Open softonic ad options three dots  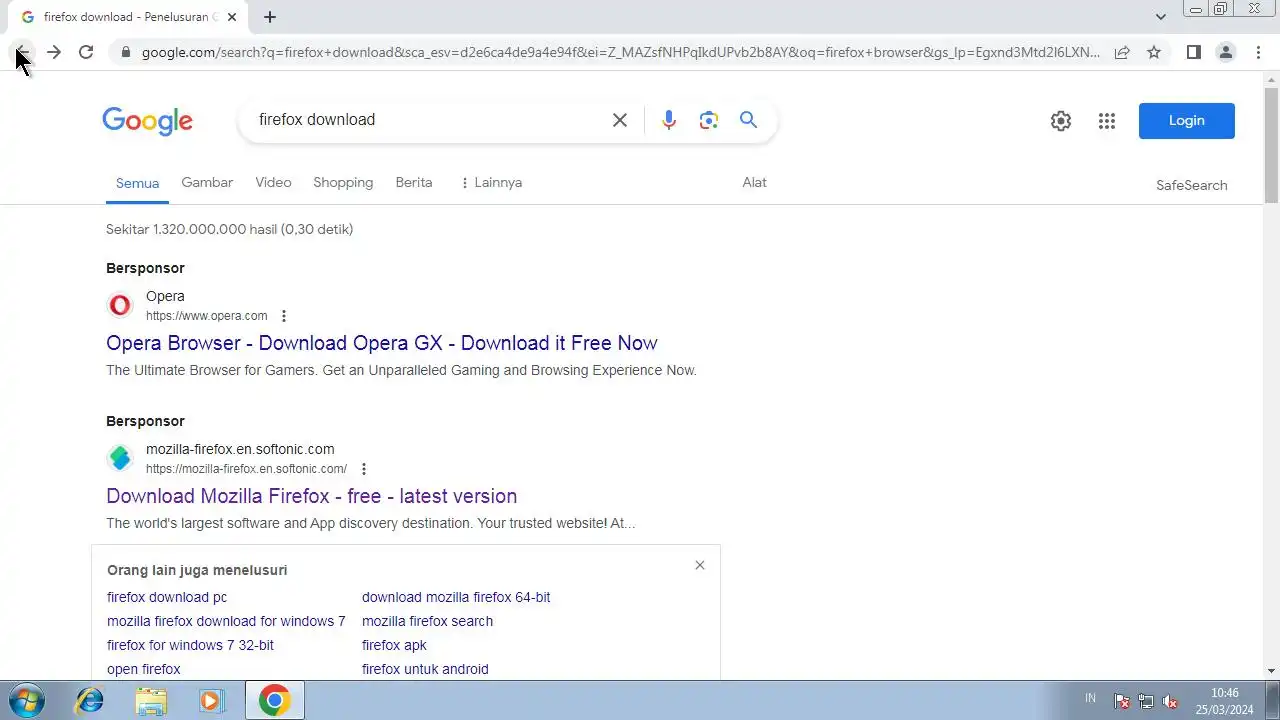tap(364, 469)
